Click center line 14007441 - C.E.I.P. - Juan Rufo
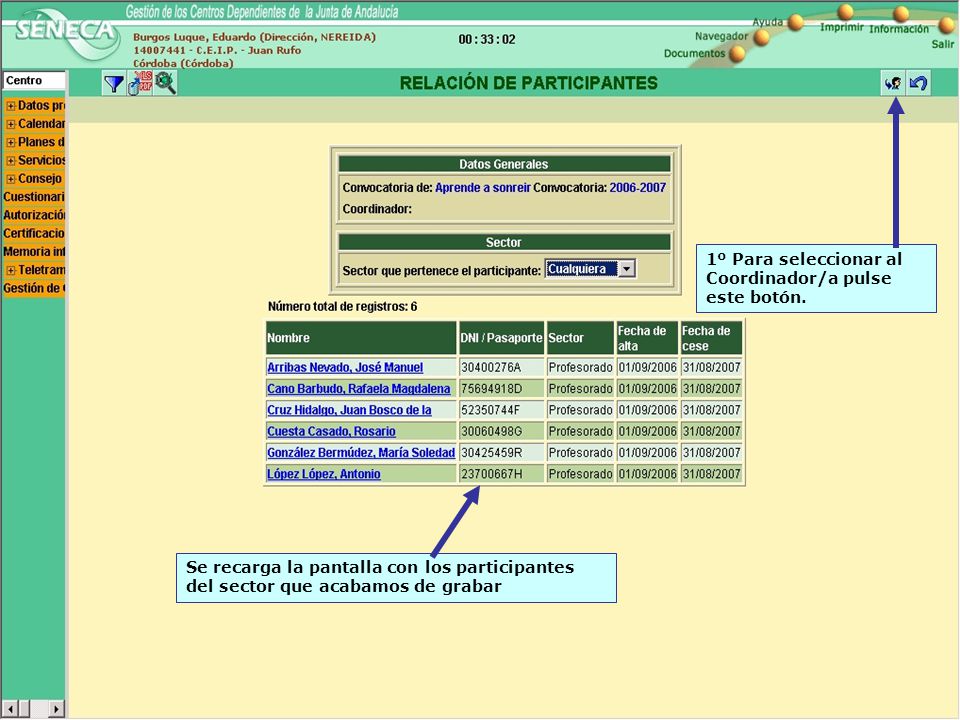 click(217, 50)
